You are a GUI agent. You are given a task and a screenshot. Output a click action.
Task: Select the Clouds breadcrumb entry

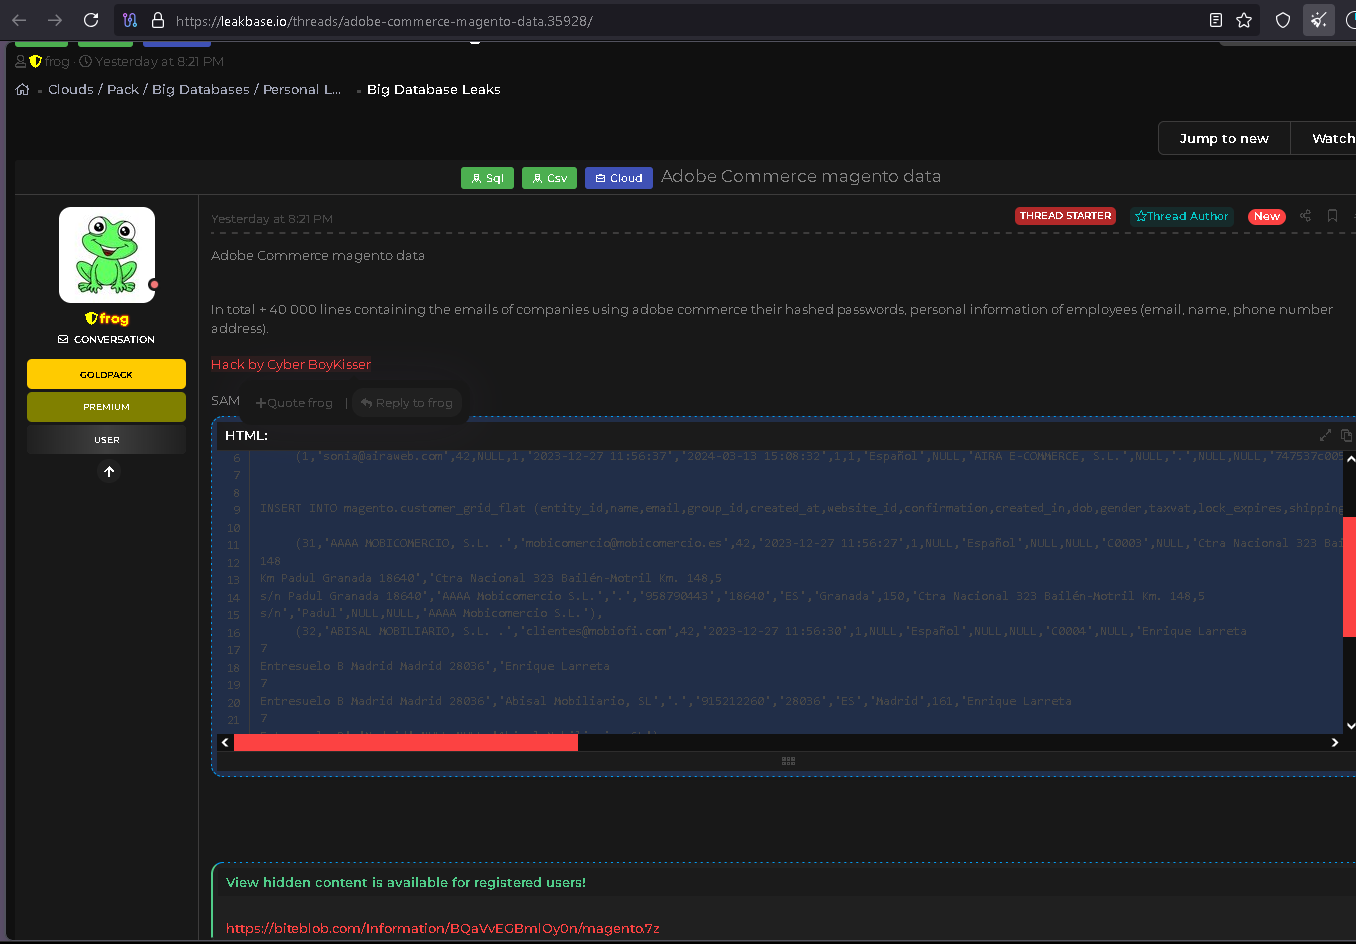[x=70, y=89]
